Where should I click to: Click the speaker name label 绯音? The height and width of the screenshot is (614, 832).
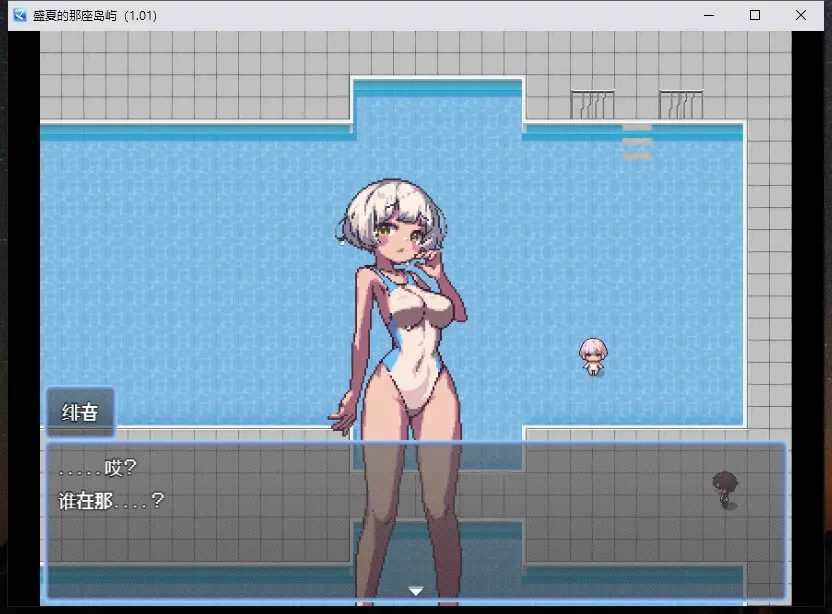(80, 412)
